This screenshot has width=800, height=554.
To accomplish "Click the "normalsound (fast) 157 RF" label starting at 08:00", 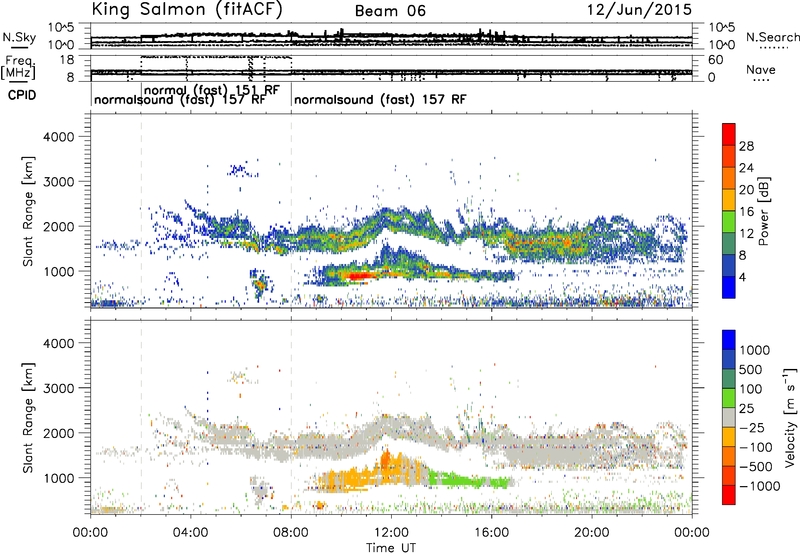I will 380,99.
